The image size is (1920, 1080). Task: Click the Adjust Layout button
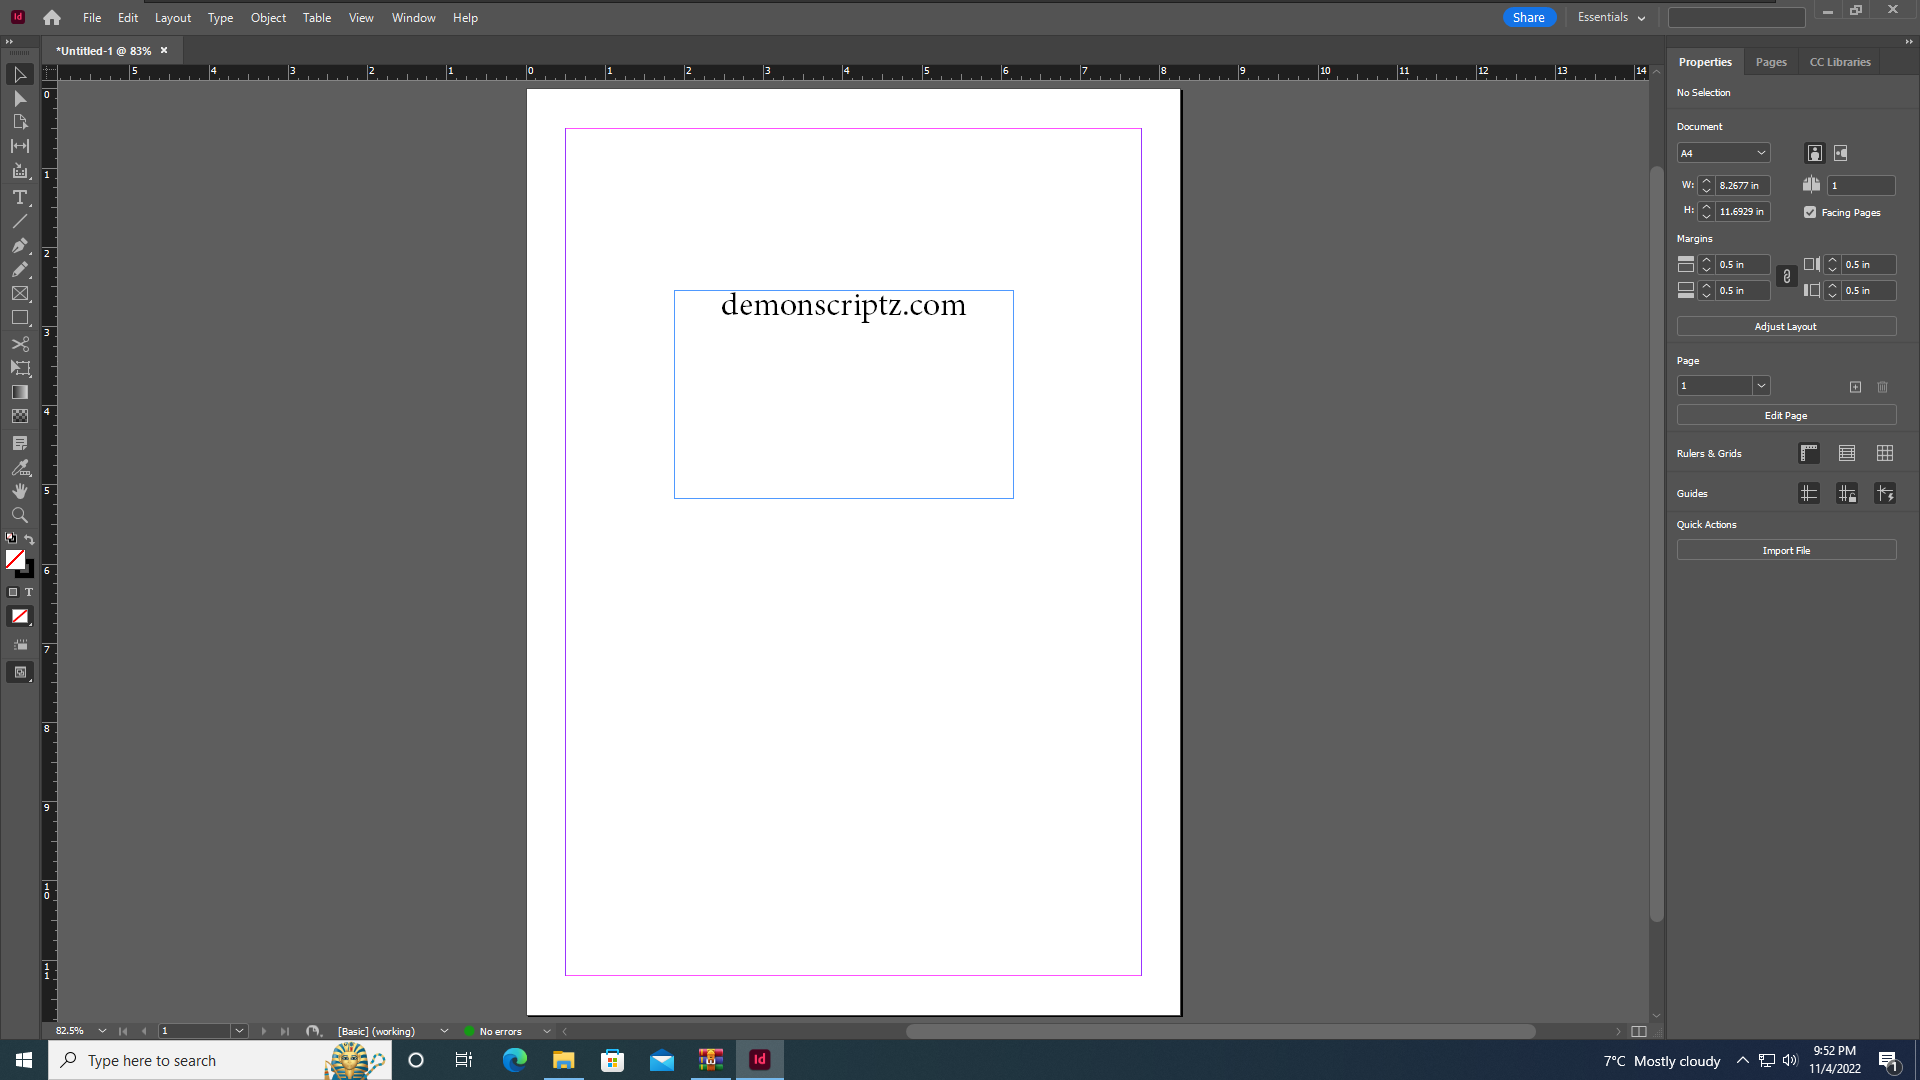point(1785,327)
